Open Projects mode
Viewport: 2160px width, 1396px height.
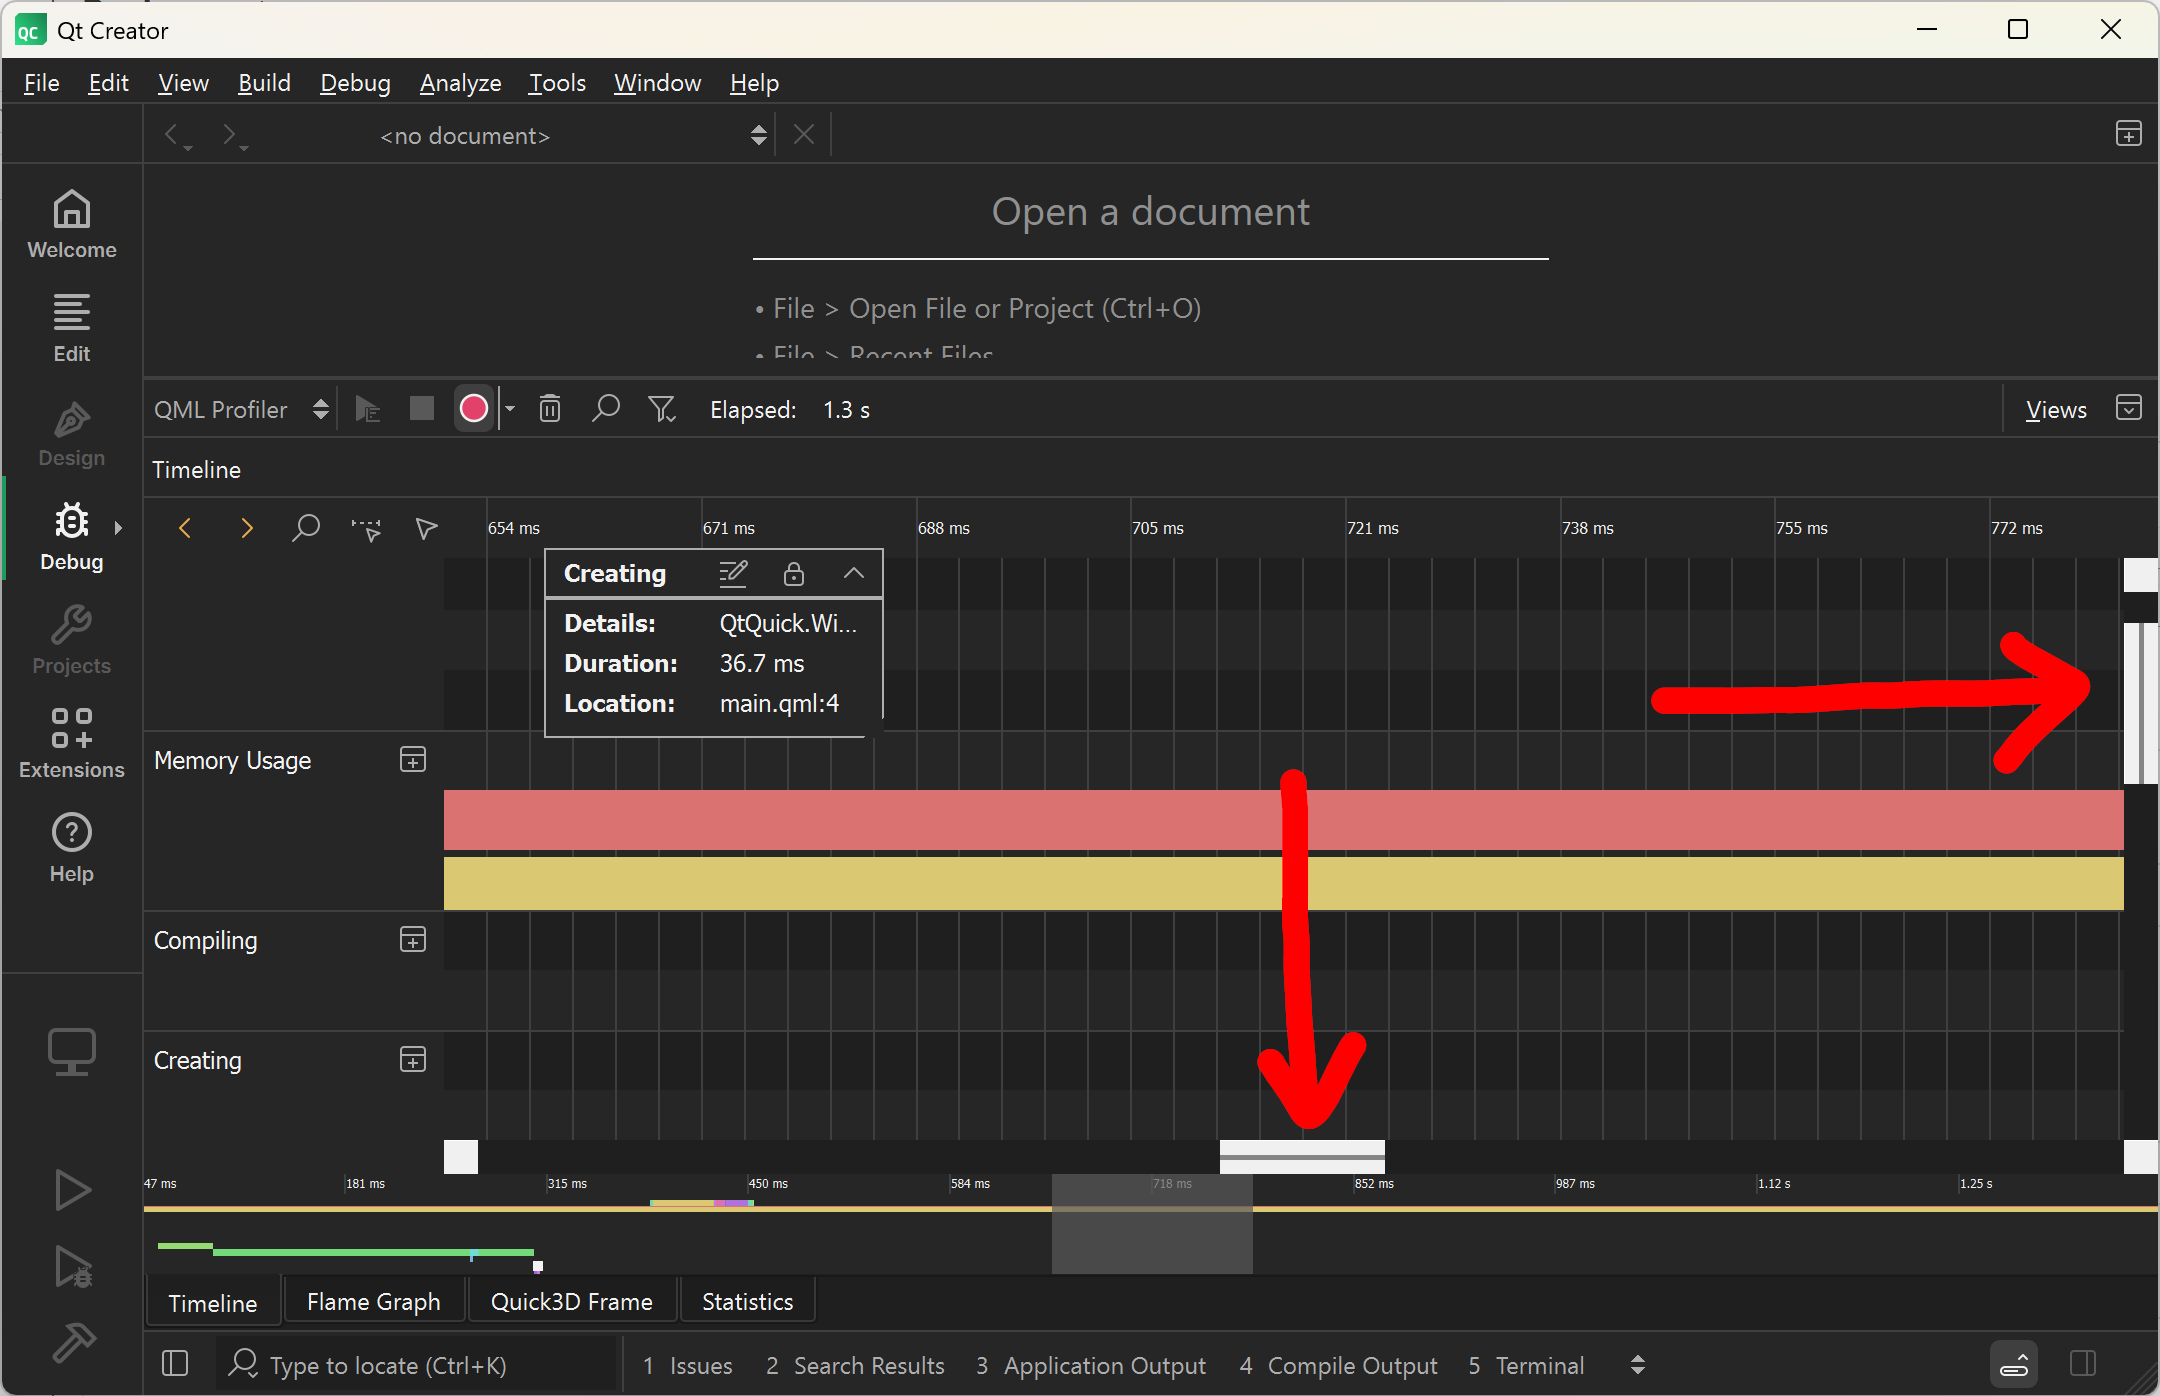point(71,641)
